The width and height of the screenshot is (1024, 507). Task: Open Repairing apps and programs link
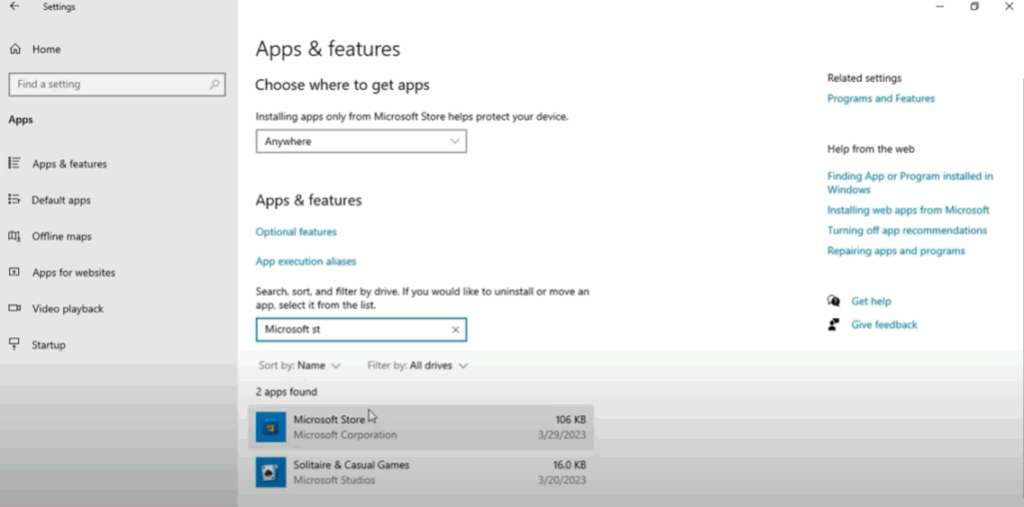click(x=895, y=251)
